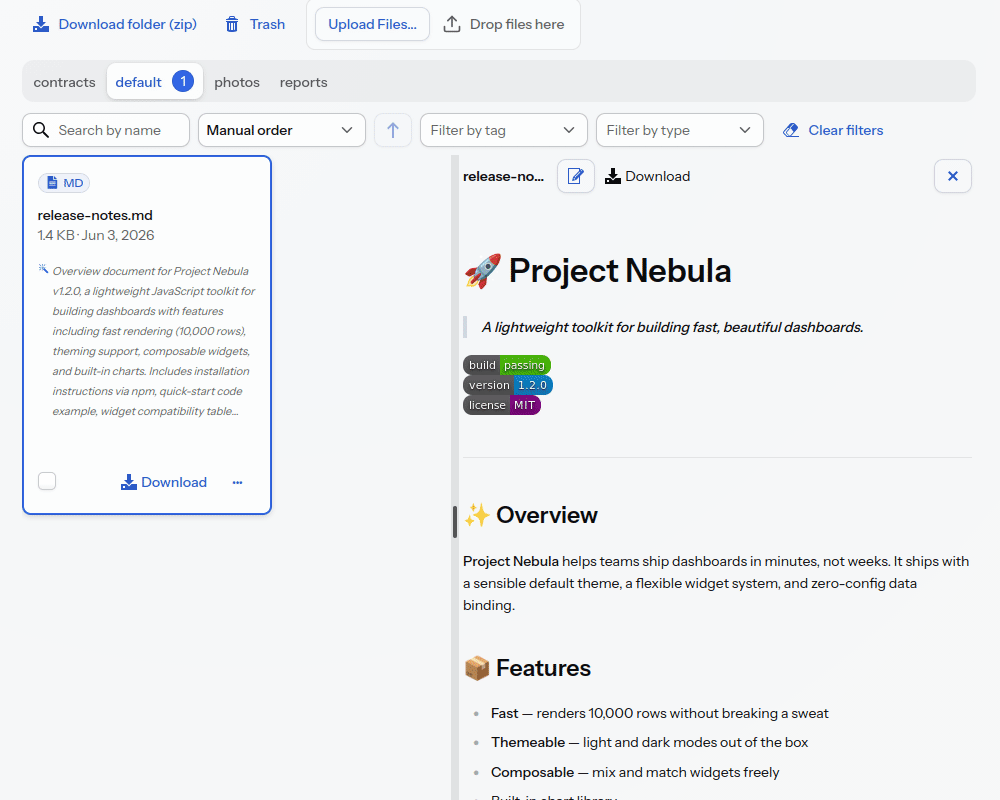Click the Project Nebula heading

click(598, 271)
